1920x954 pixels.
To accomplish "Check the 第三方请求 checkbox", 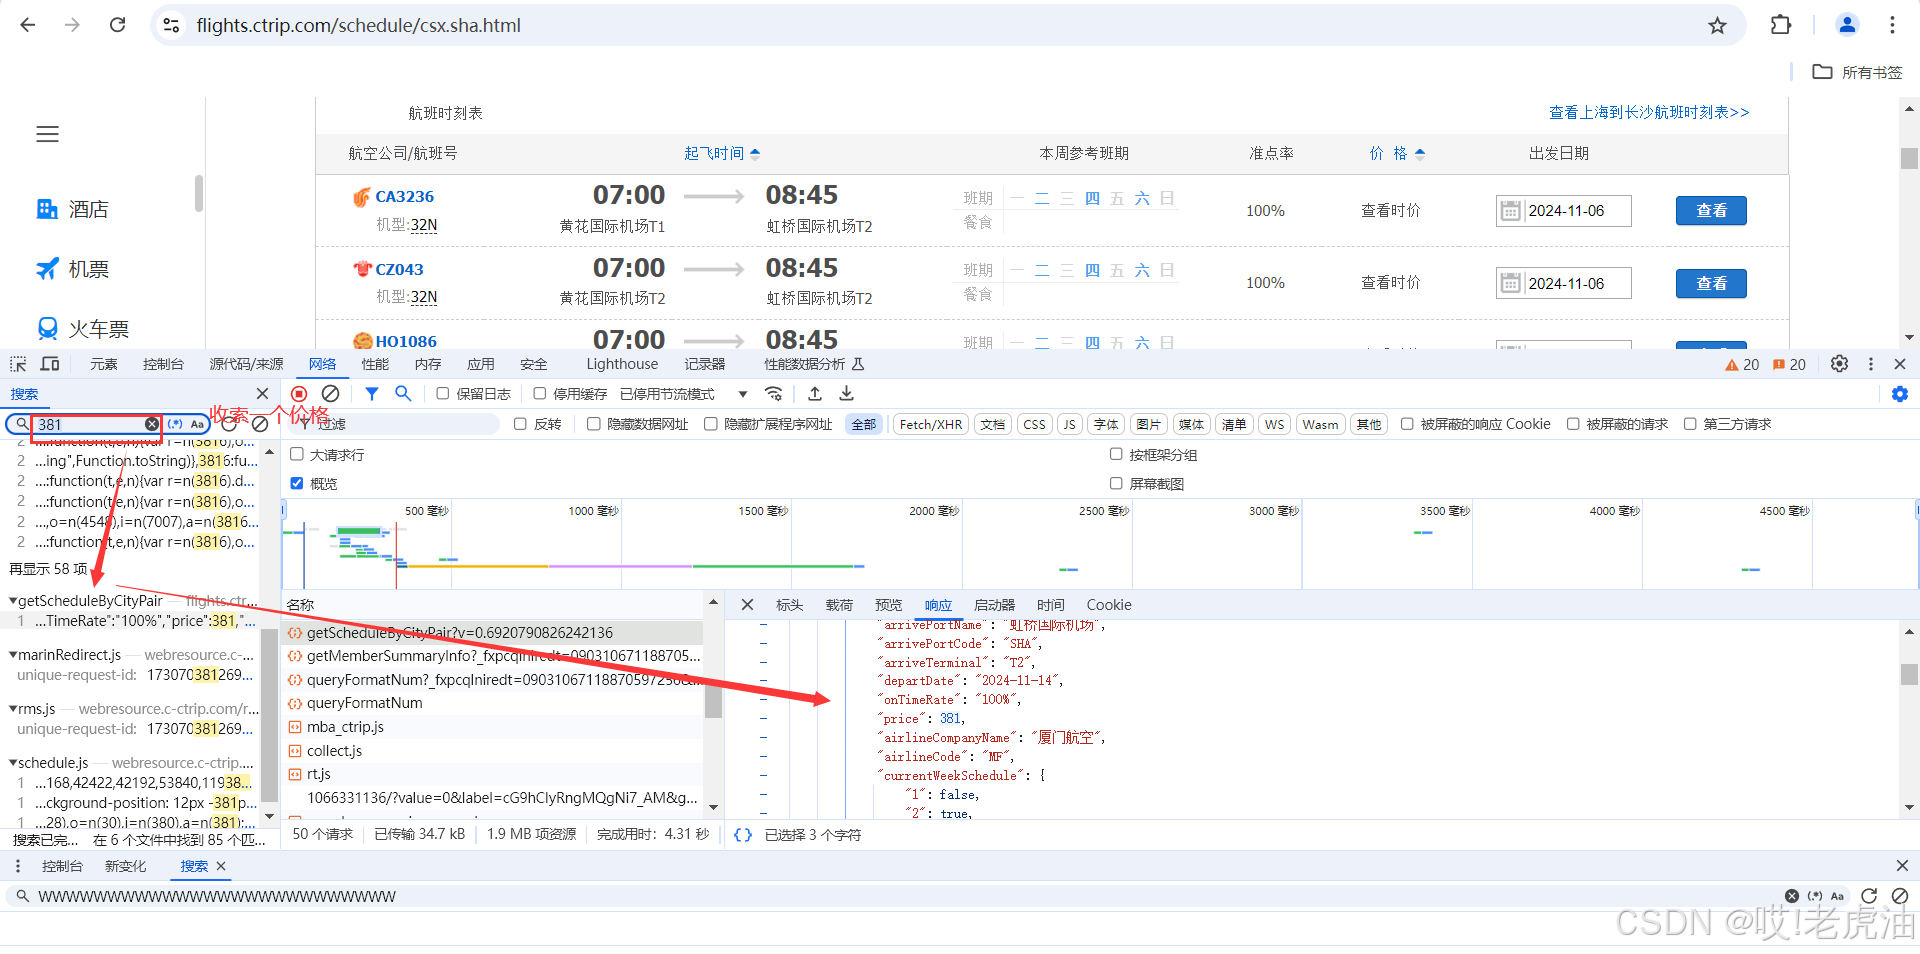I will coord(1690,424).
